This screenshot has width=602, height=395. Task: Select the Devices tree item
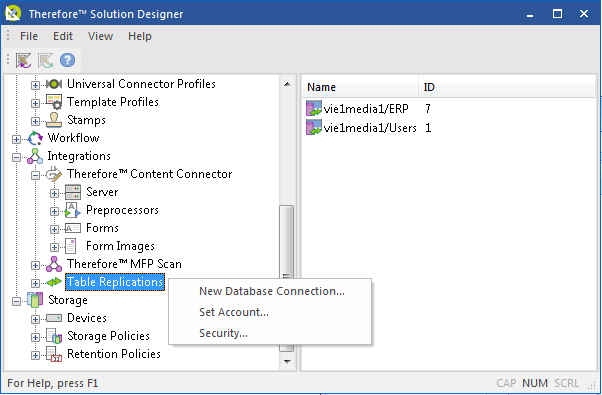[x=87, y=318]
